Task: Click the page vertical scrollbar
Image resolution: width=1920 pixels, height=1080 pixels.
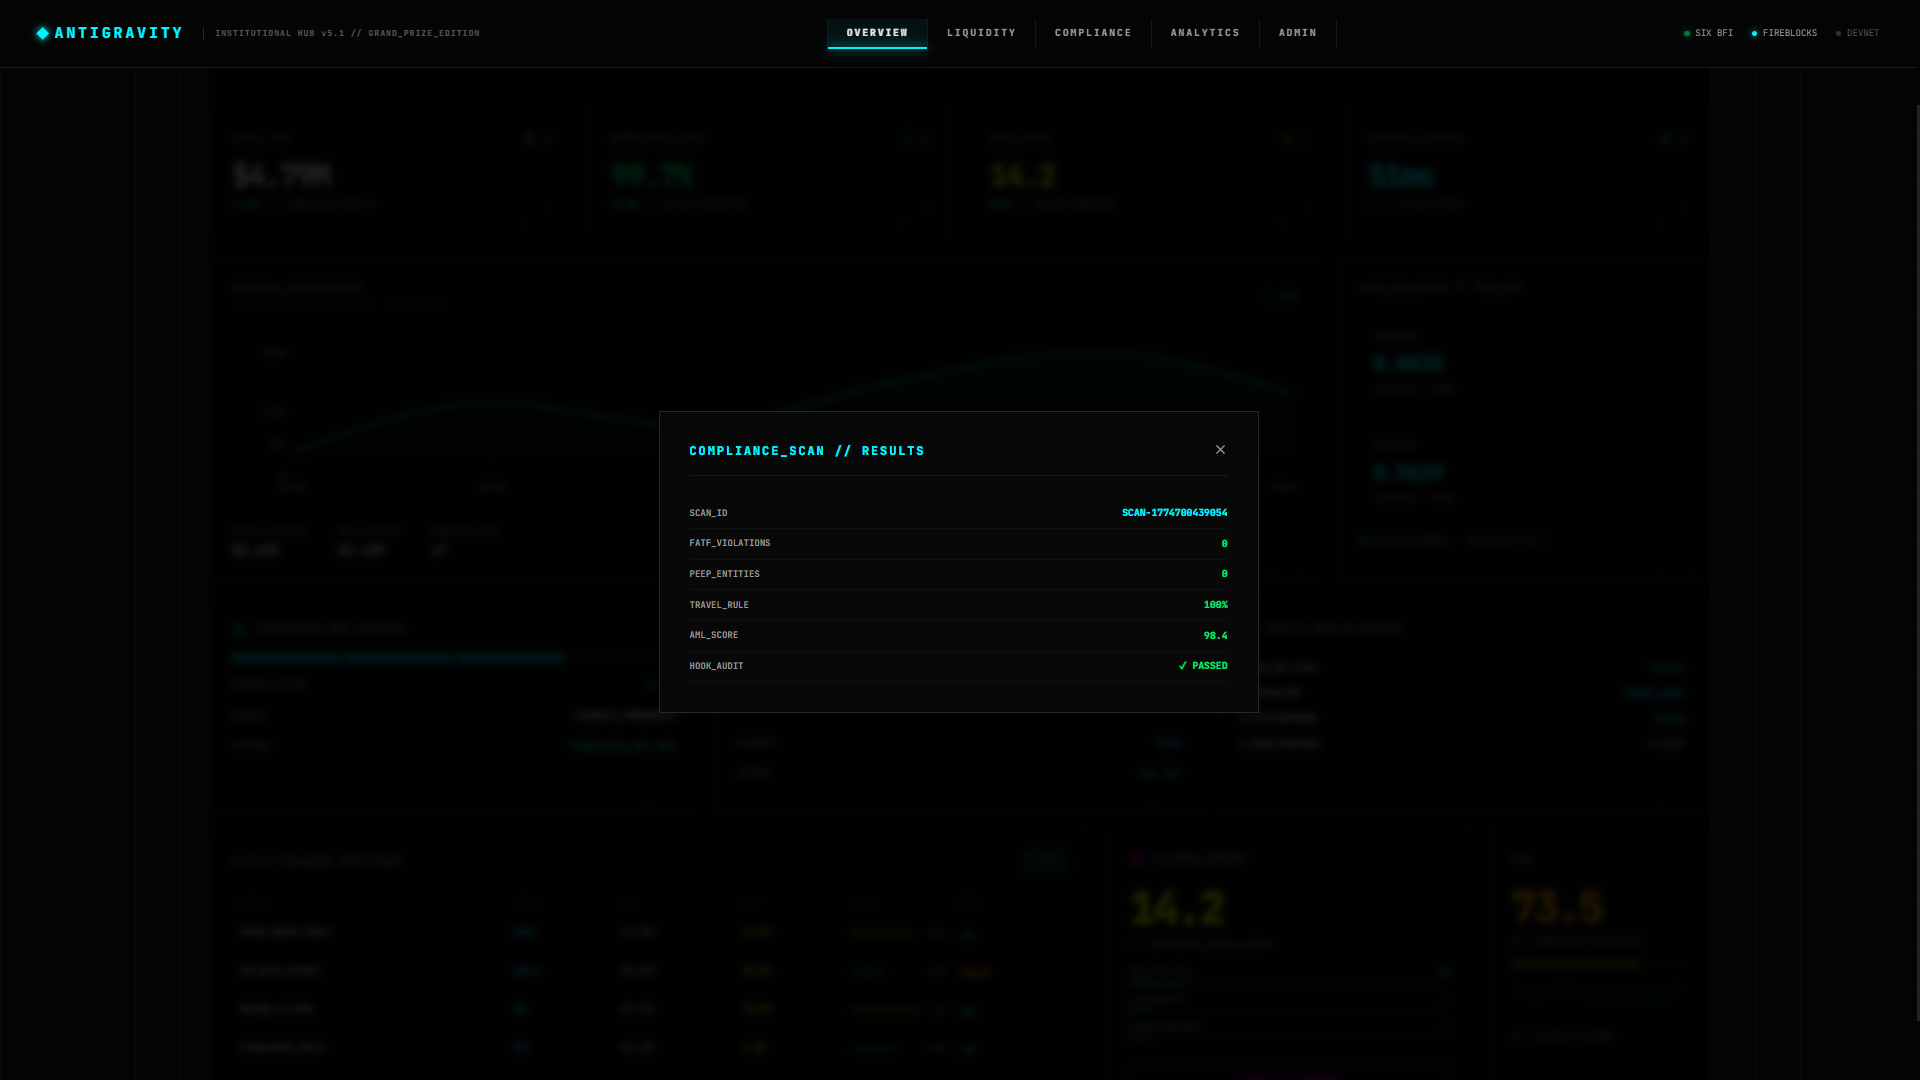Action: pos(1917,560)
